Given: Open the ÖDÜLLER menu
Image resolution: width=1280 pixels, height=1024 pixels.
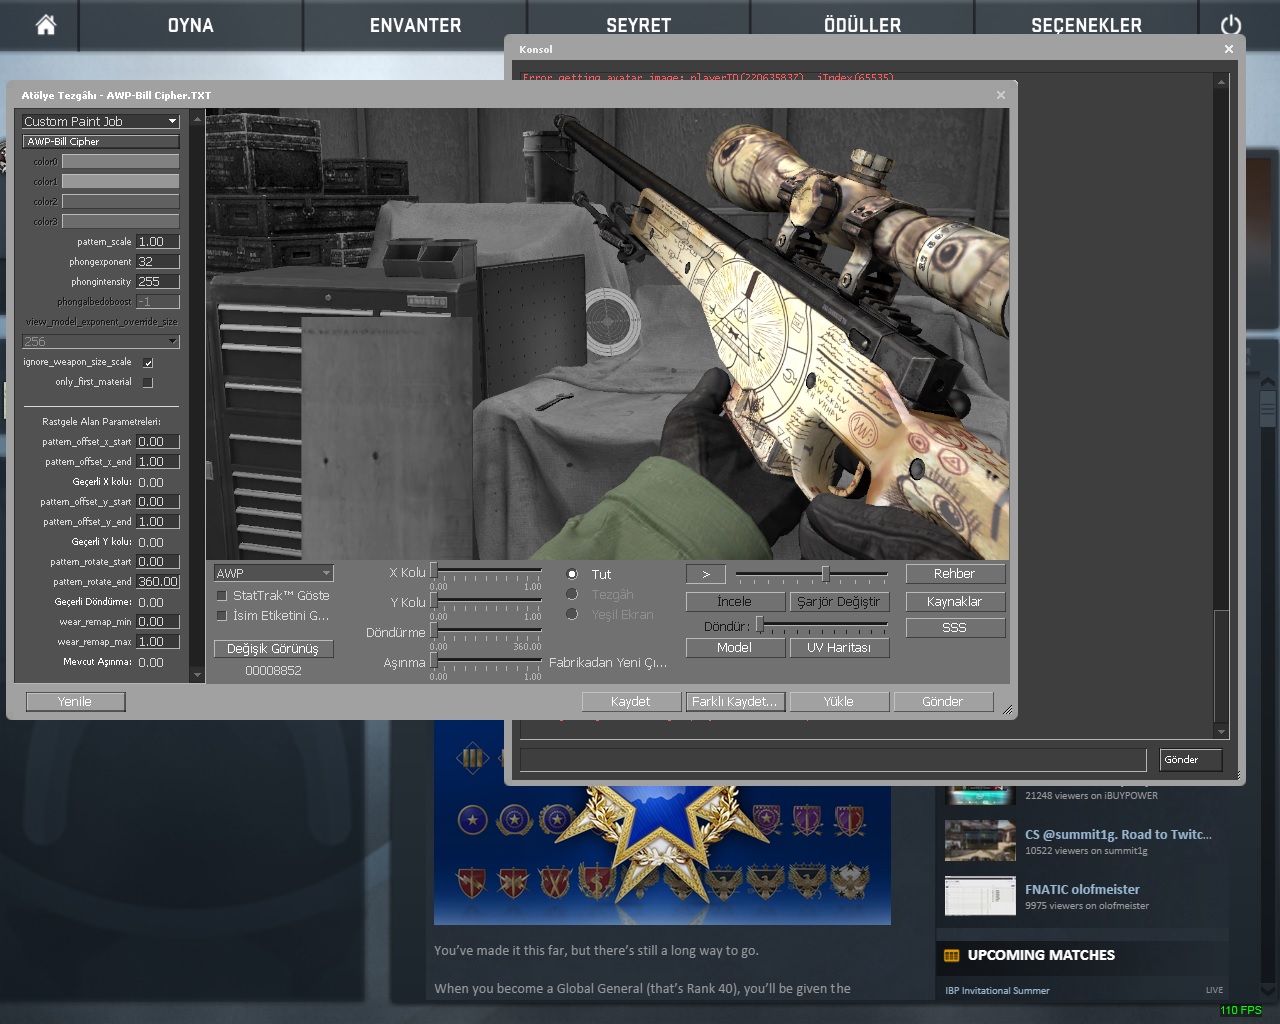Looking at the screenshot, I should (862, 25).
